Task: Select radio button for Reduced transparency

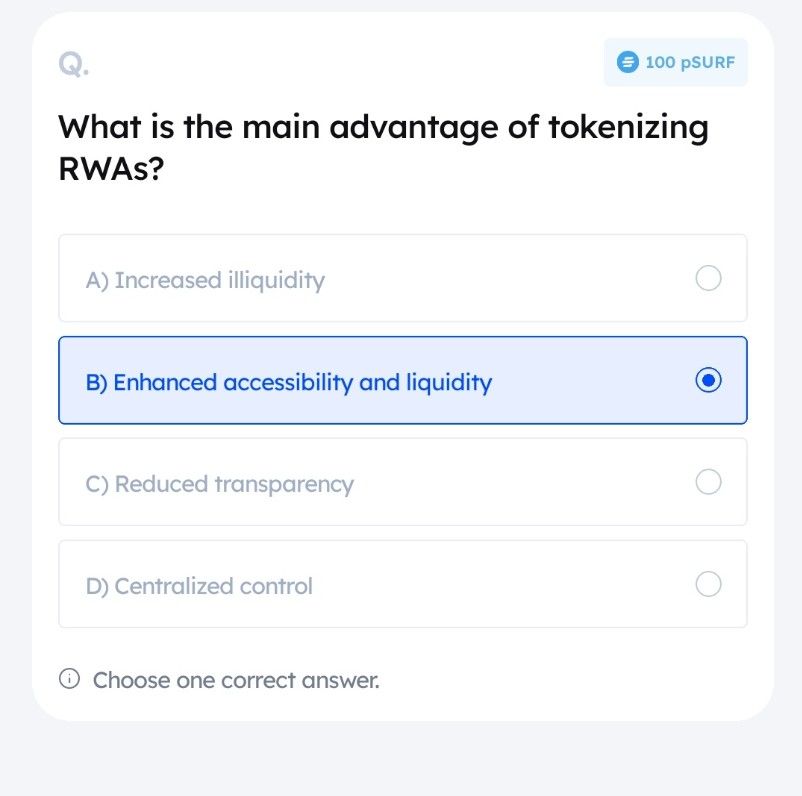Action: coord(709,481)
